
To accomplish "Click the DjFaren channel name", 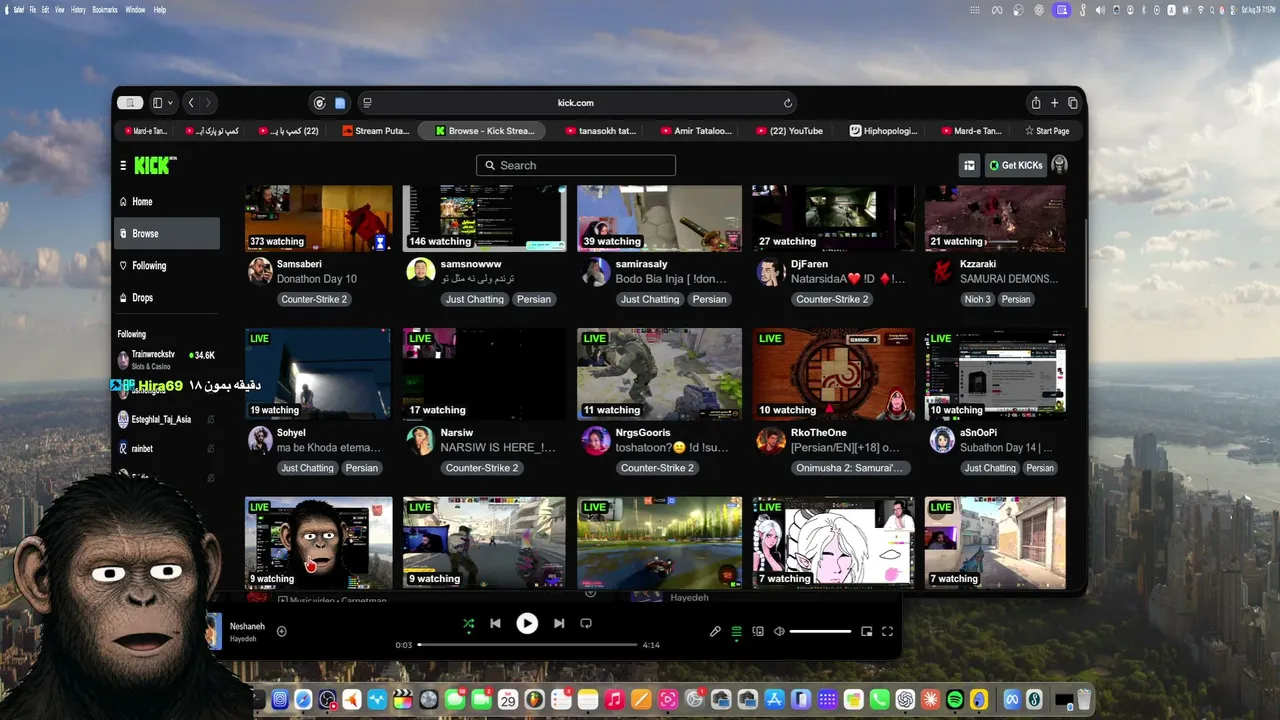I will tap(809, 264).
